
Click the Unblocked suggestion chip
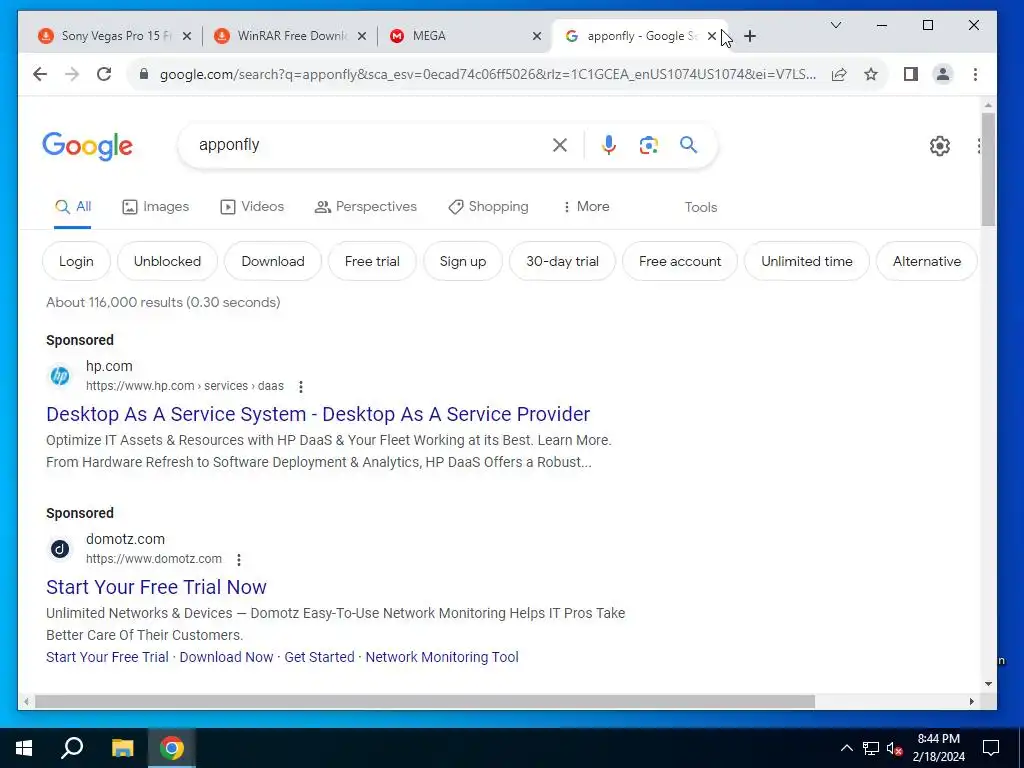(x=167, y=261)
